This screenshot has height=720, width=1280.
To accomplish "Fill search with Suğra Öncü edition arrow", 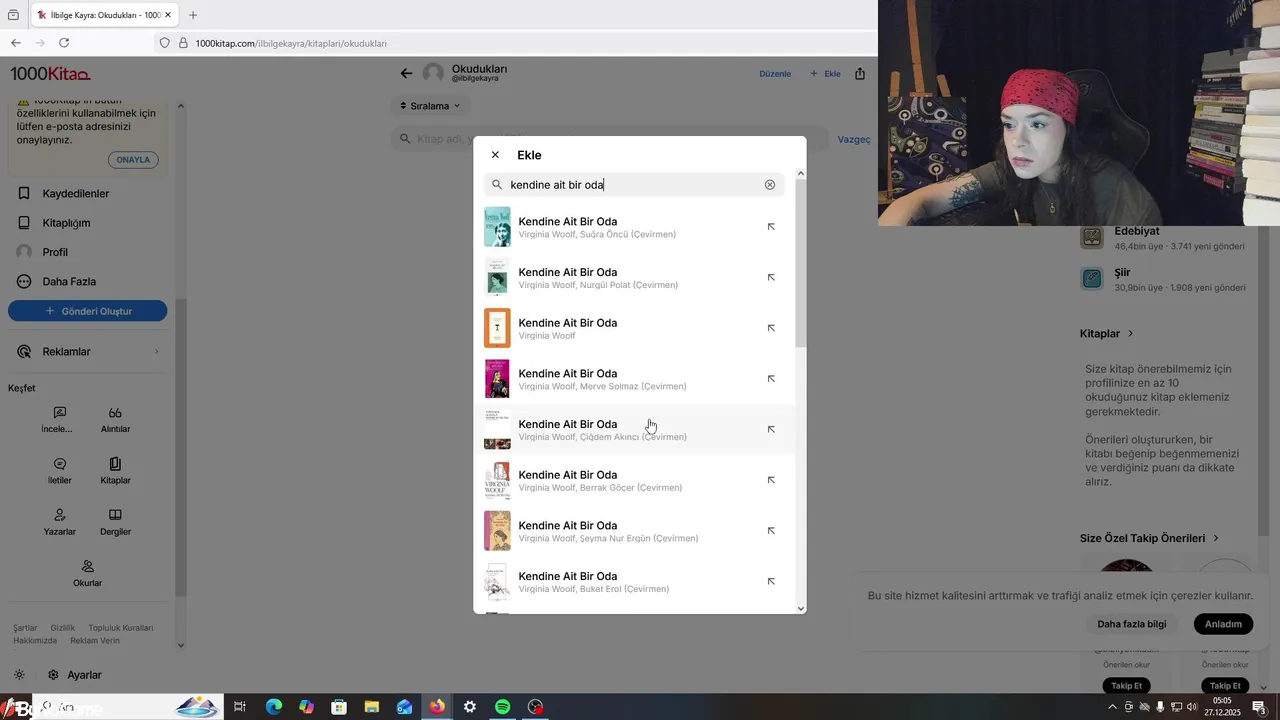I will (x=771, y=227).
